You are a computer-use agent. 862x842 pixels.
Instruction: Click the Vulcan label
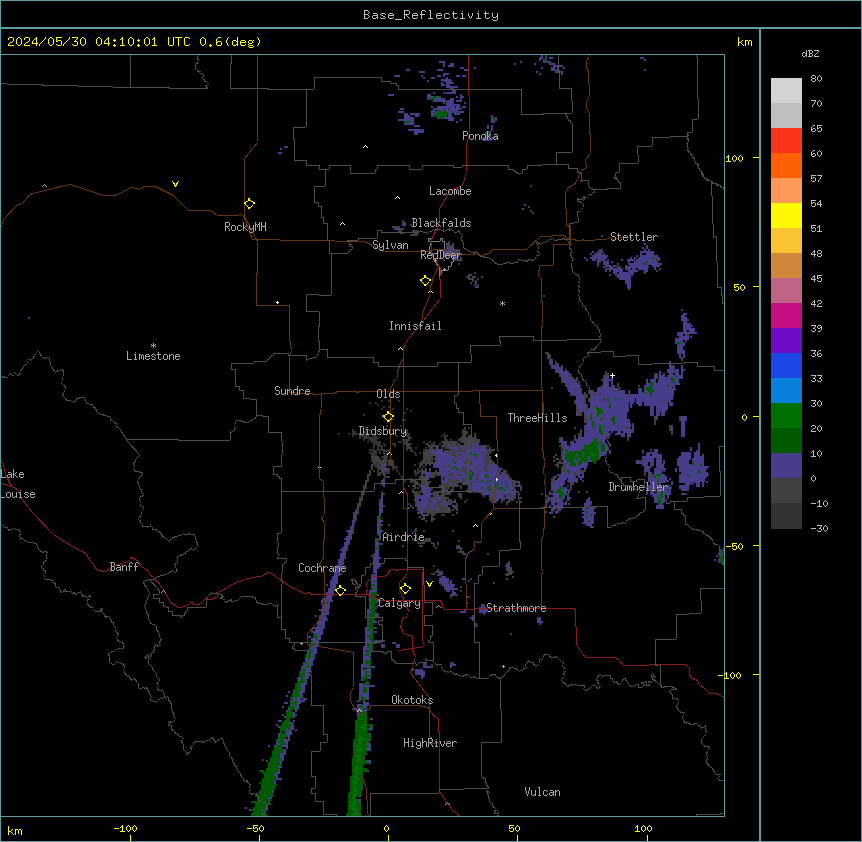point(542,792)
